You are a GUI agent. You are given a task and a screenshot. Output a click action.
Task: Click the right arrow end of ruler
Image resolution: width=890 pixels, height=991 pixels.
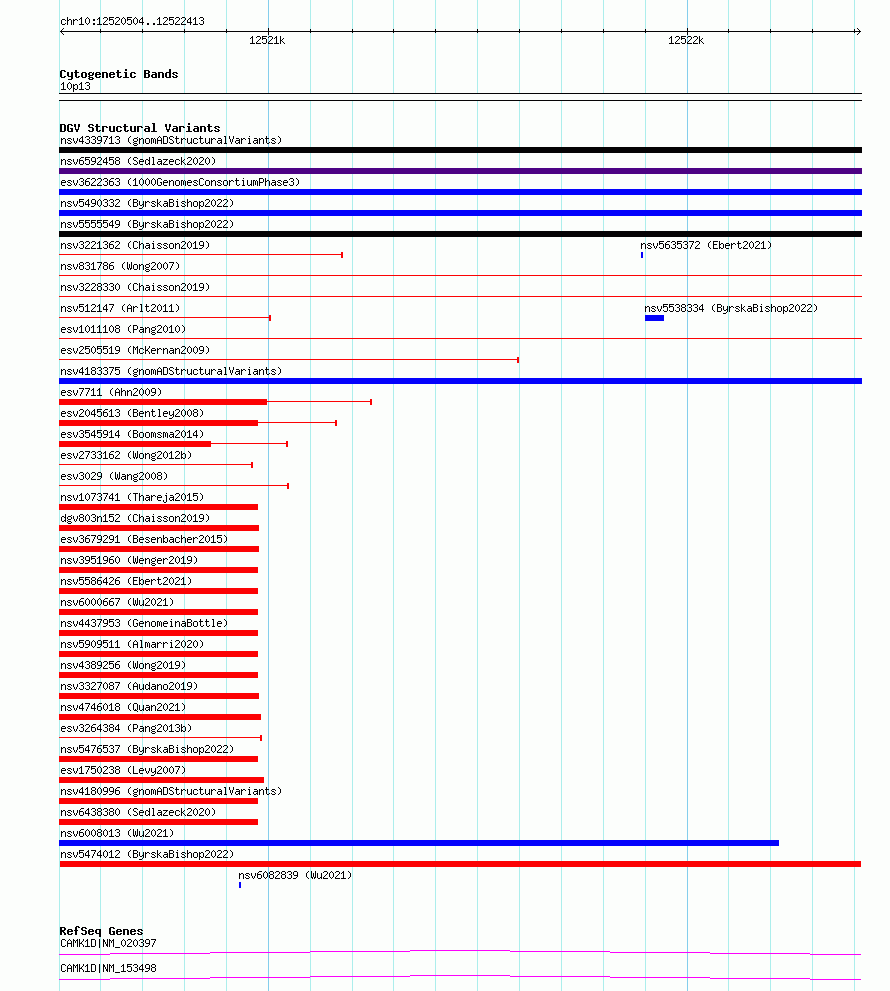[858, 31]
